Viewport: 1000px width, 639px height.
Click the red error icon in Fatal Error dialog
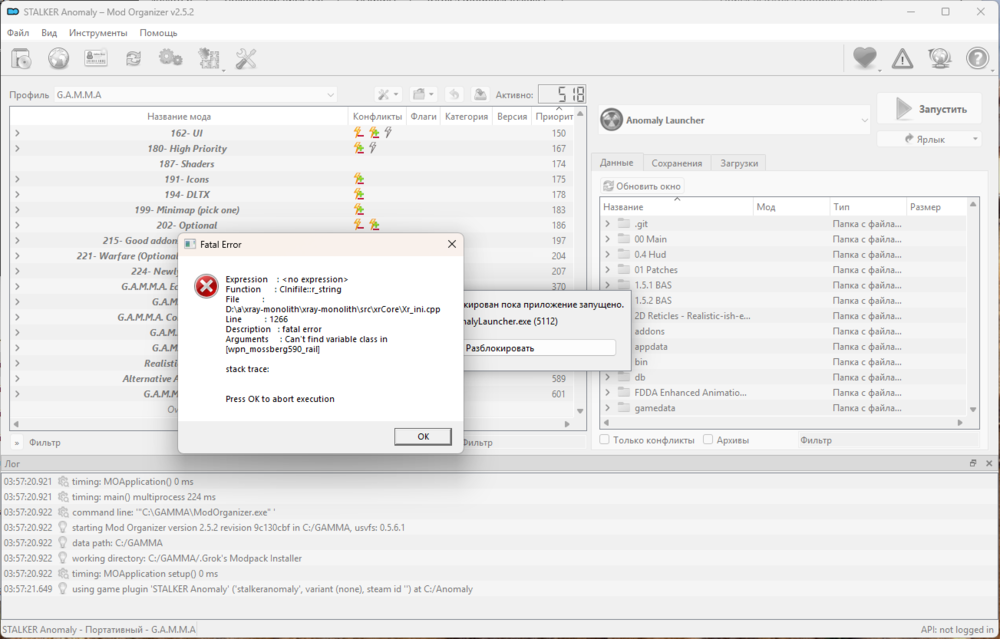206,286
